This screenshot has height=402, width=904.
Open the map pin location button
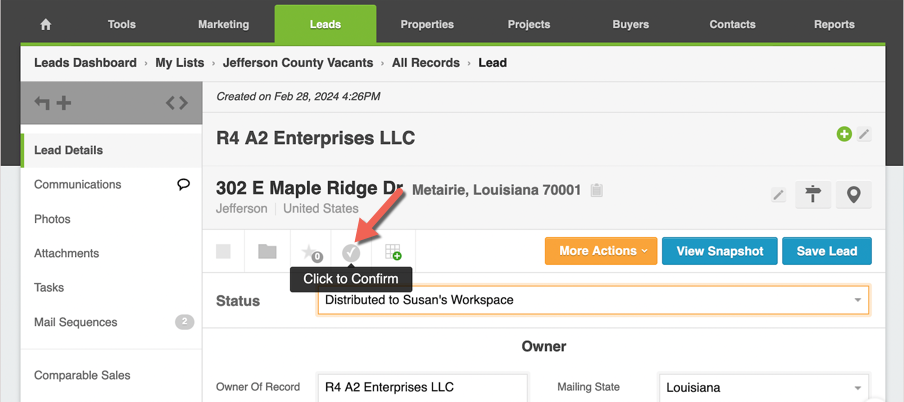coord(853,195)
